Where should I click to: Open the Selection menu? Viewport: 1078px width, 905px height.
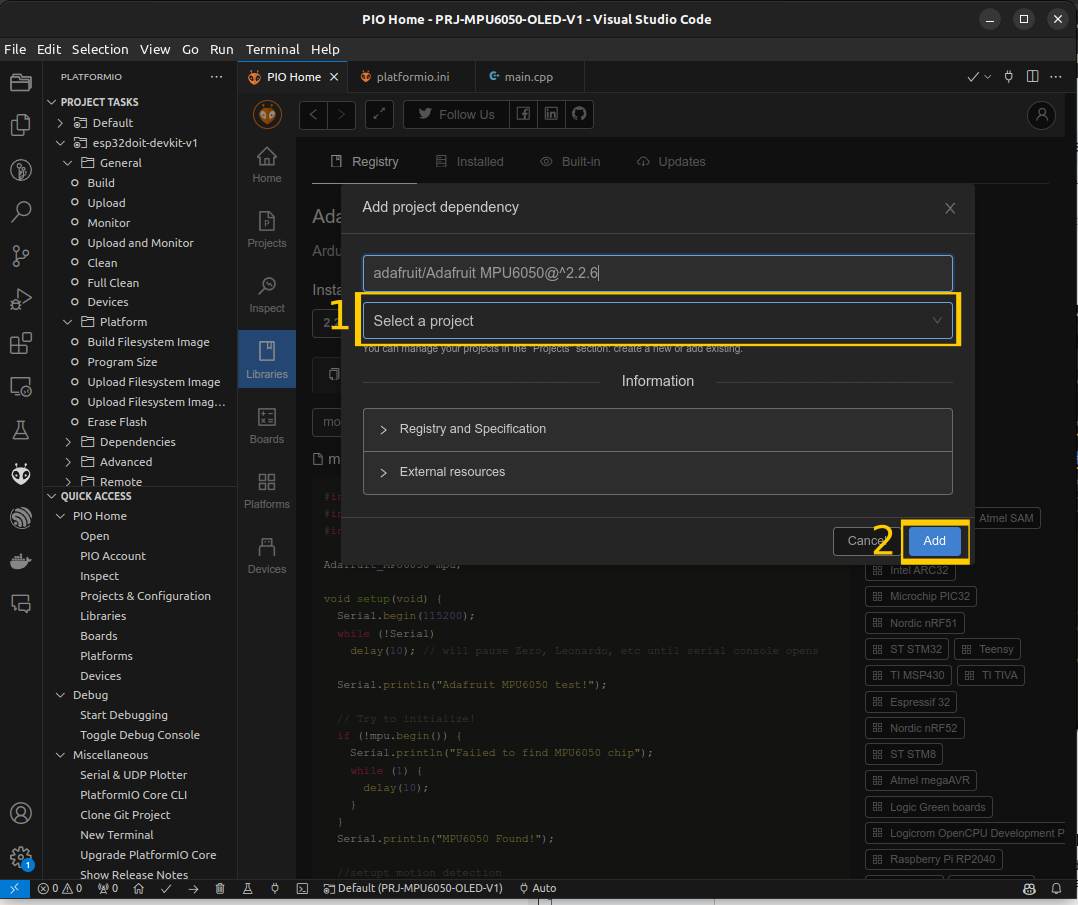pos(100,50)
